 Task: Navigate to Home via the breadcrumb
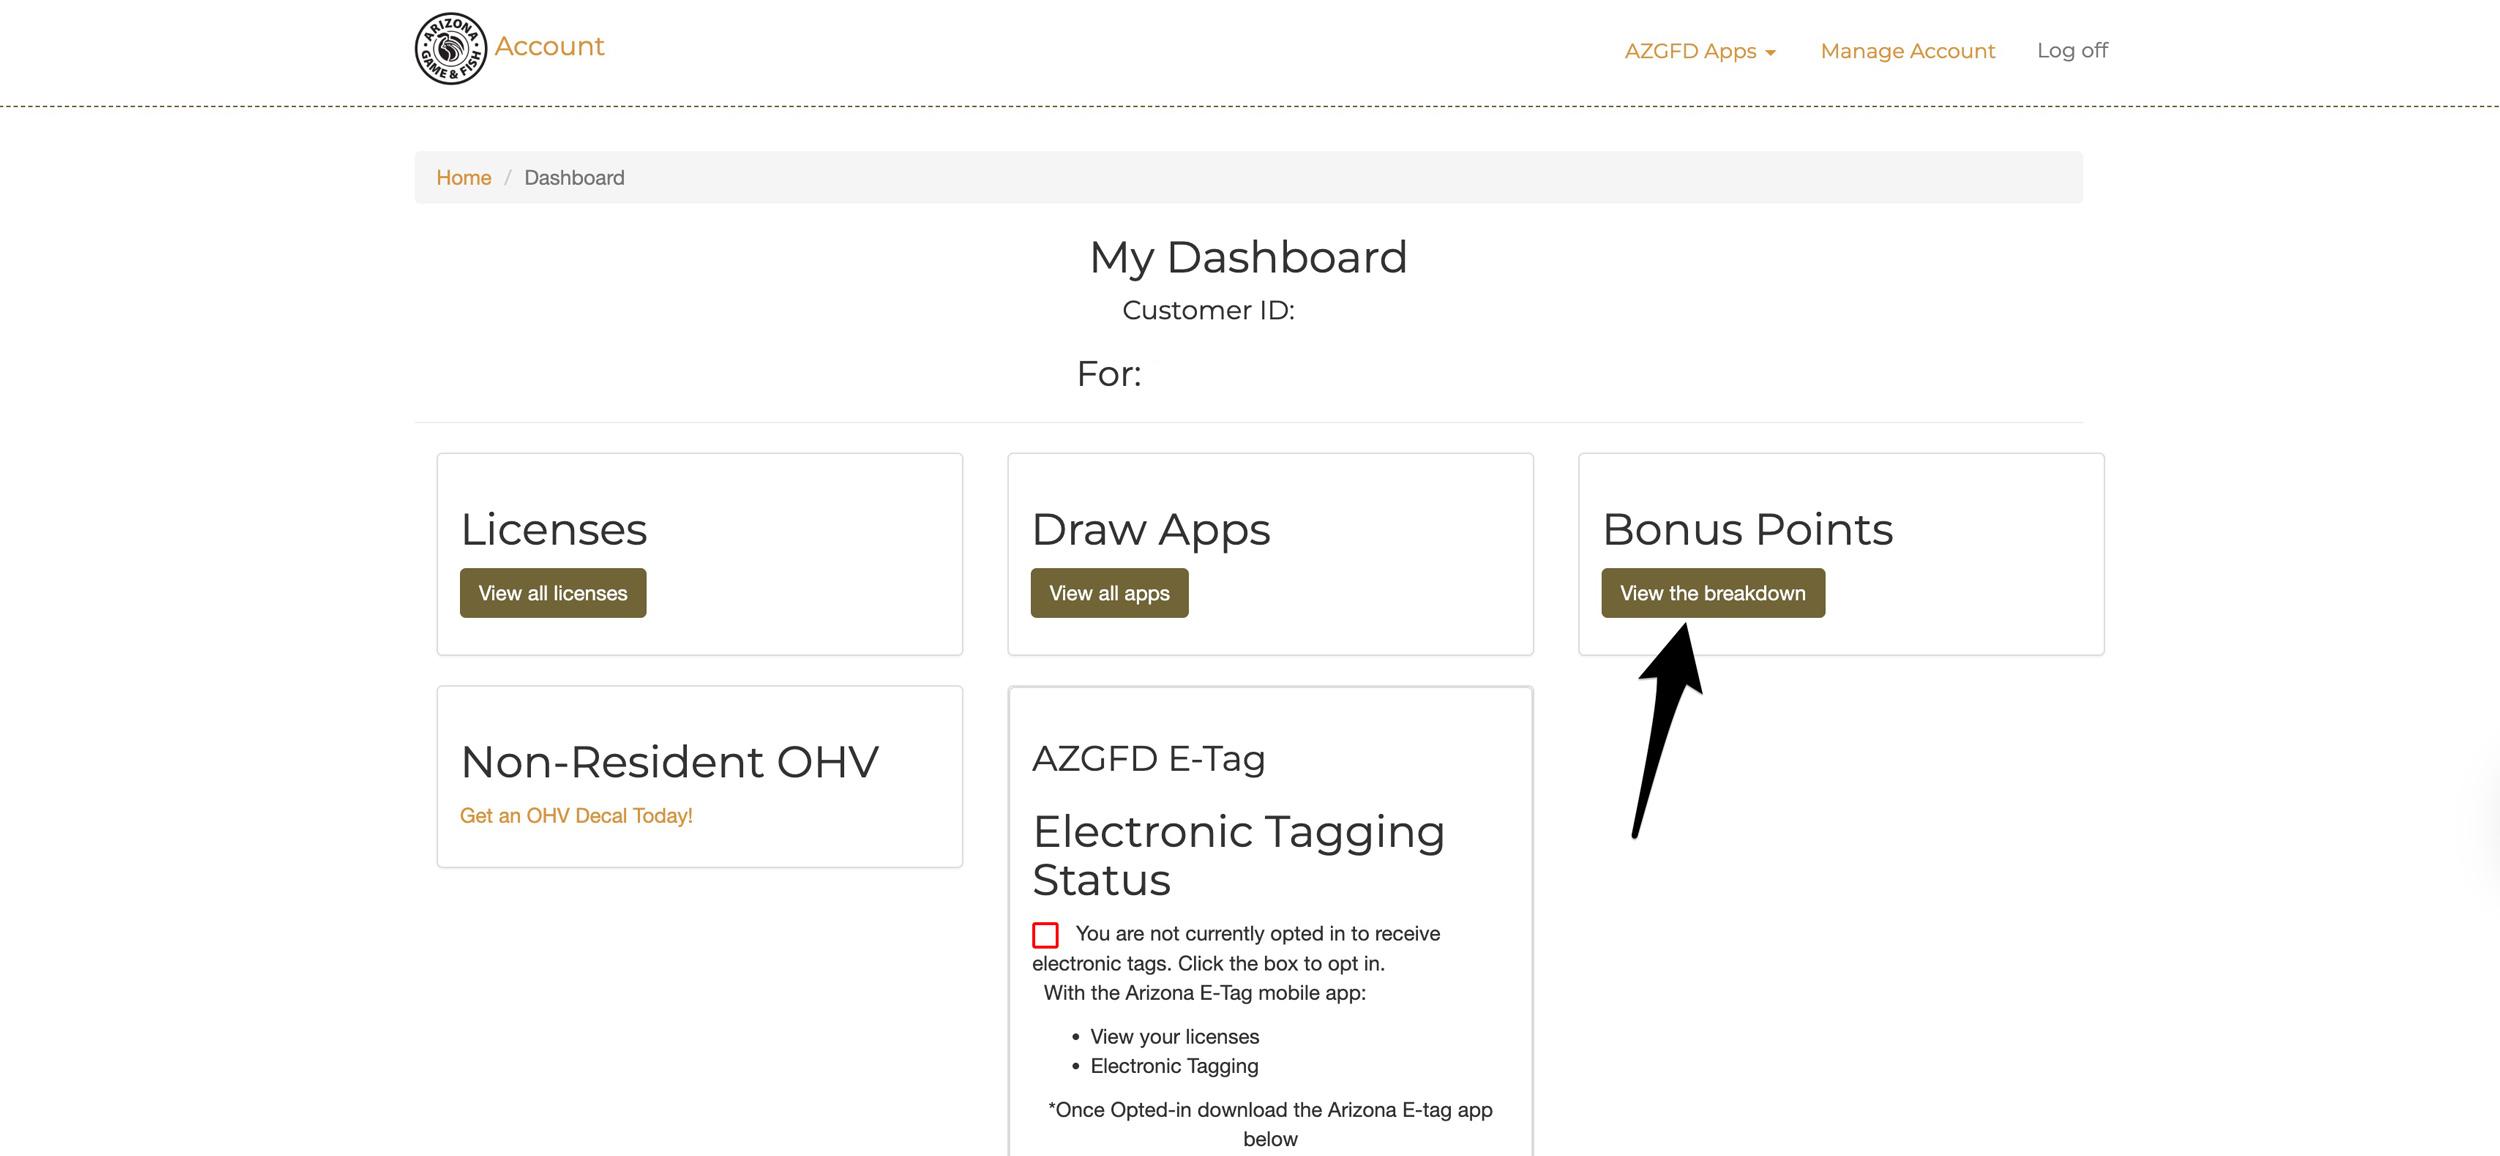463,177
